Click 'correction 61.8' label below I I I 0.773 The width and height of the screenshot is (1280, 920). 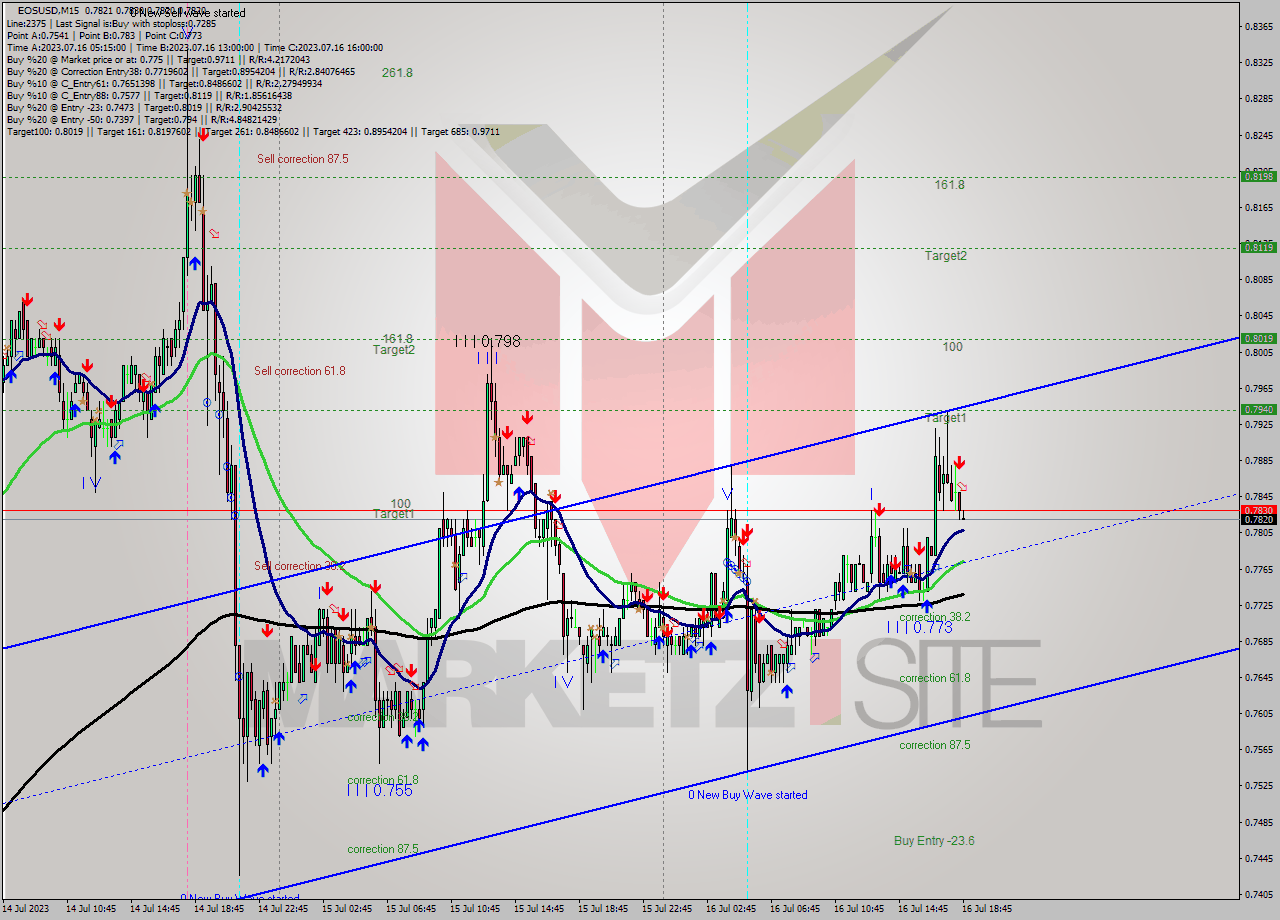(934, 678)
